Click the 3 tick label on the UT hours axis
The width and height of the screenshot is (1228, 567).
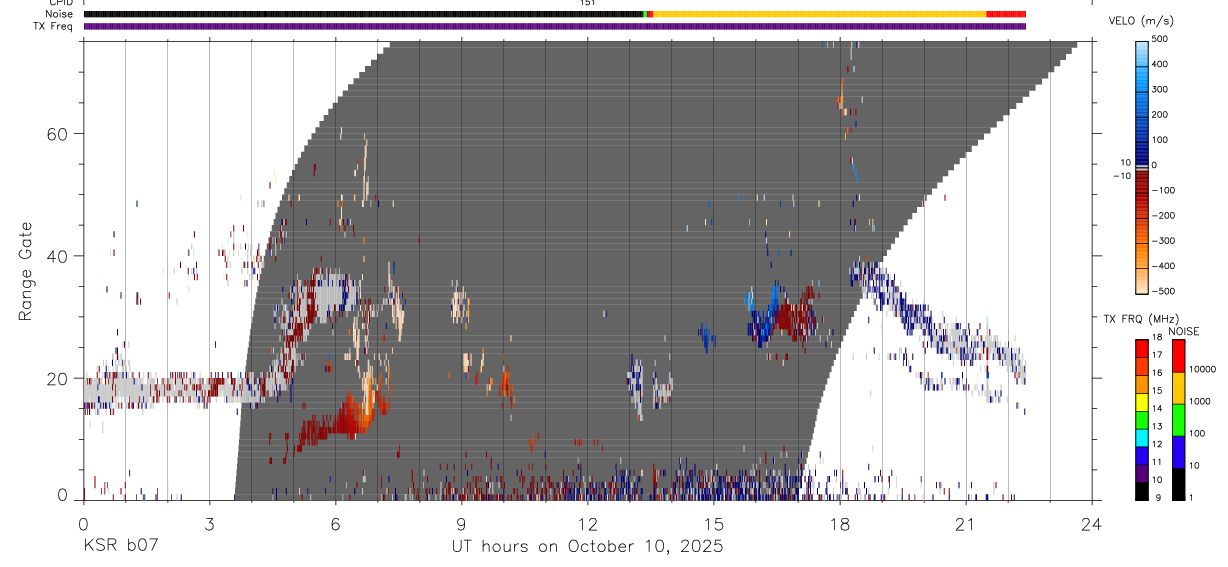(209, 524)
